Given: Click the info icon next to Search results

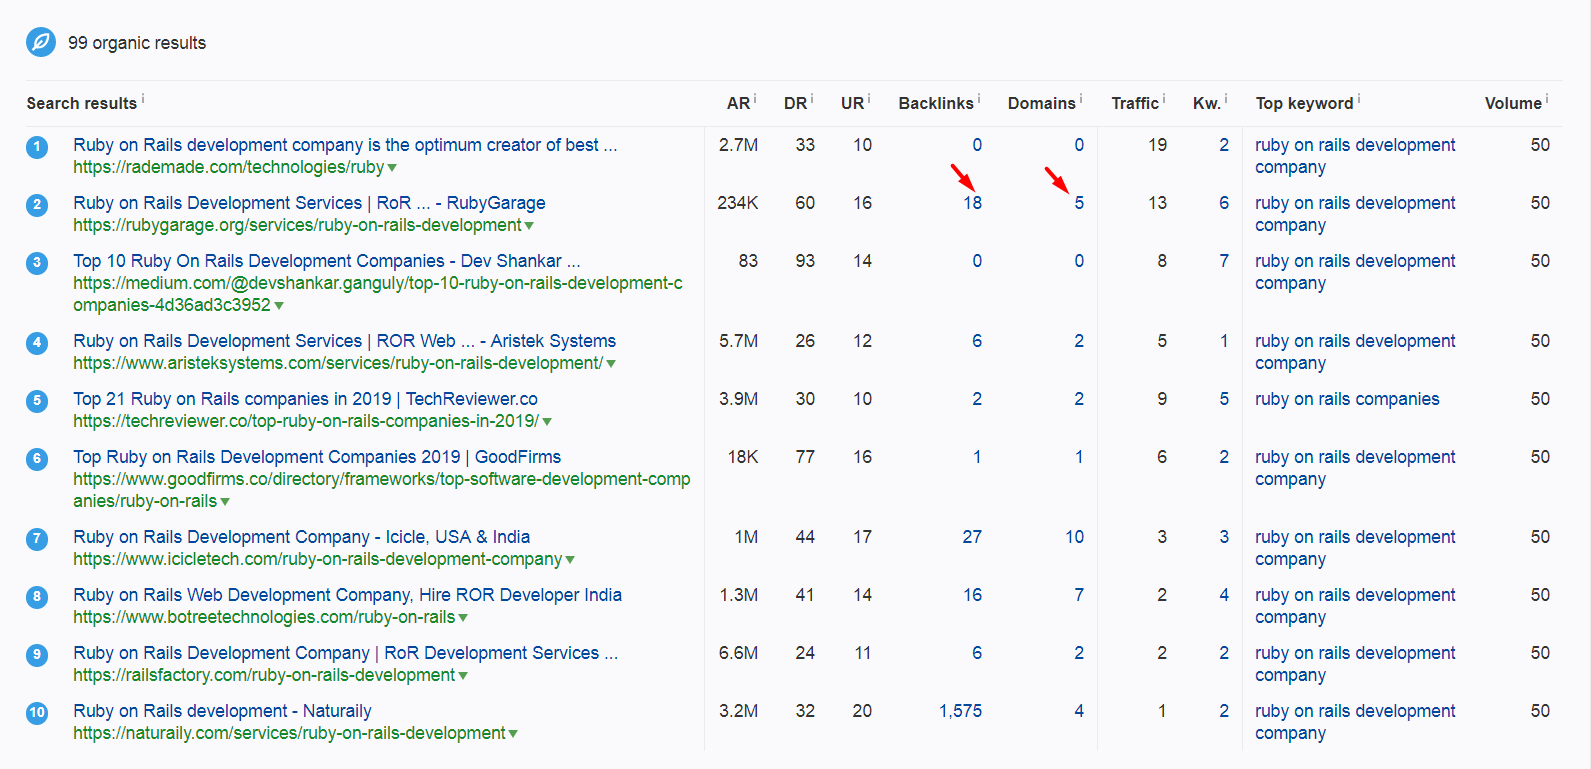Looking at the screenshot, I should pos(143,99).
